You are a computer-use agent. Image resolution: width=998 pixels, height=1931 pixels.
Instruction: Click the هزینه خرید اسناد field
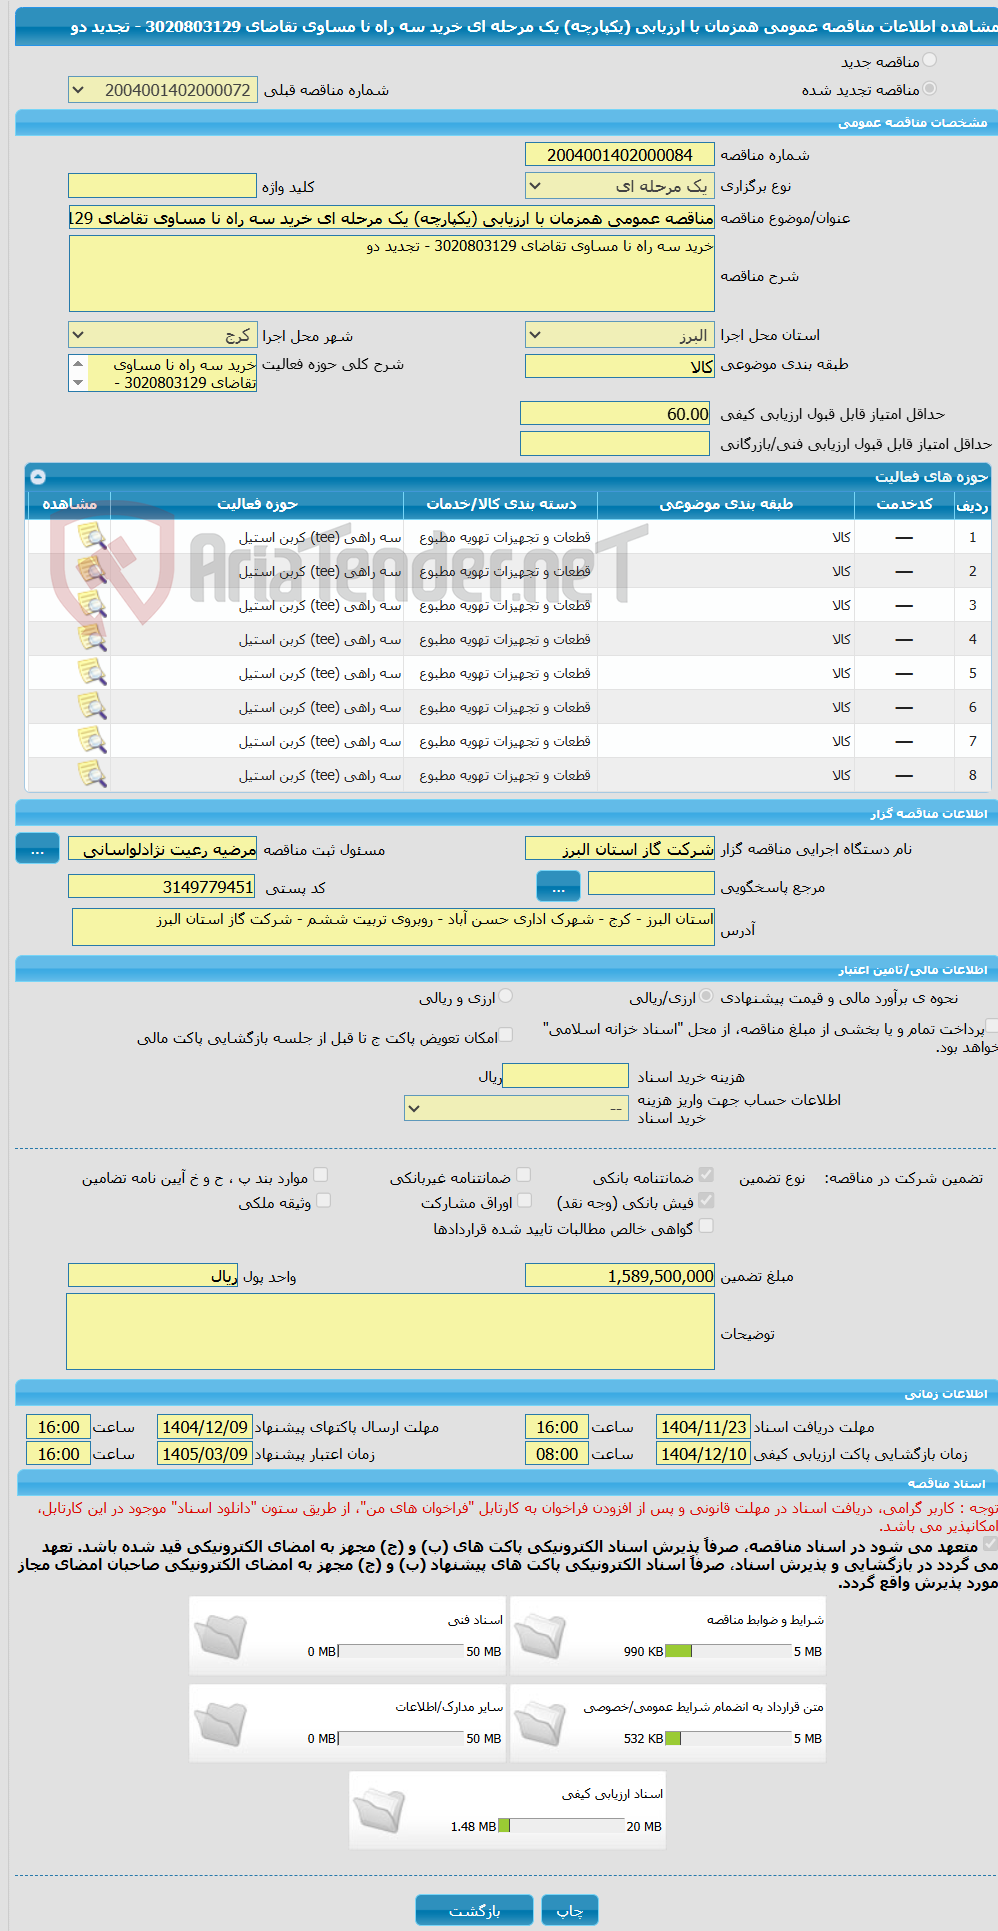(x=565, y=1075)
